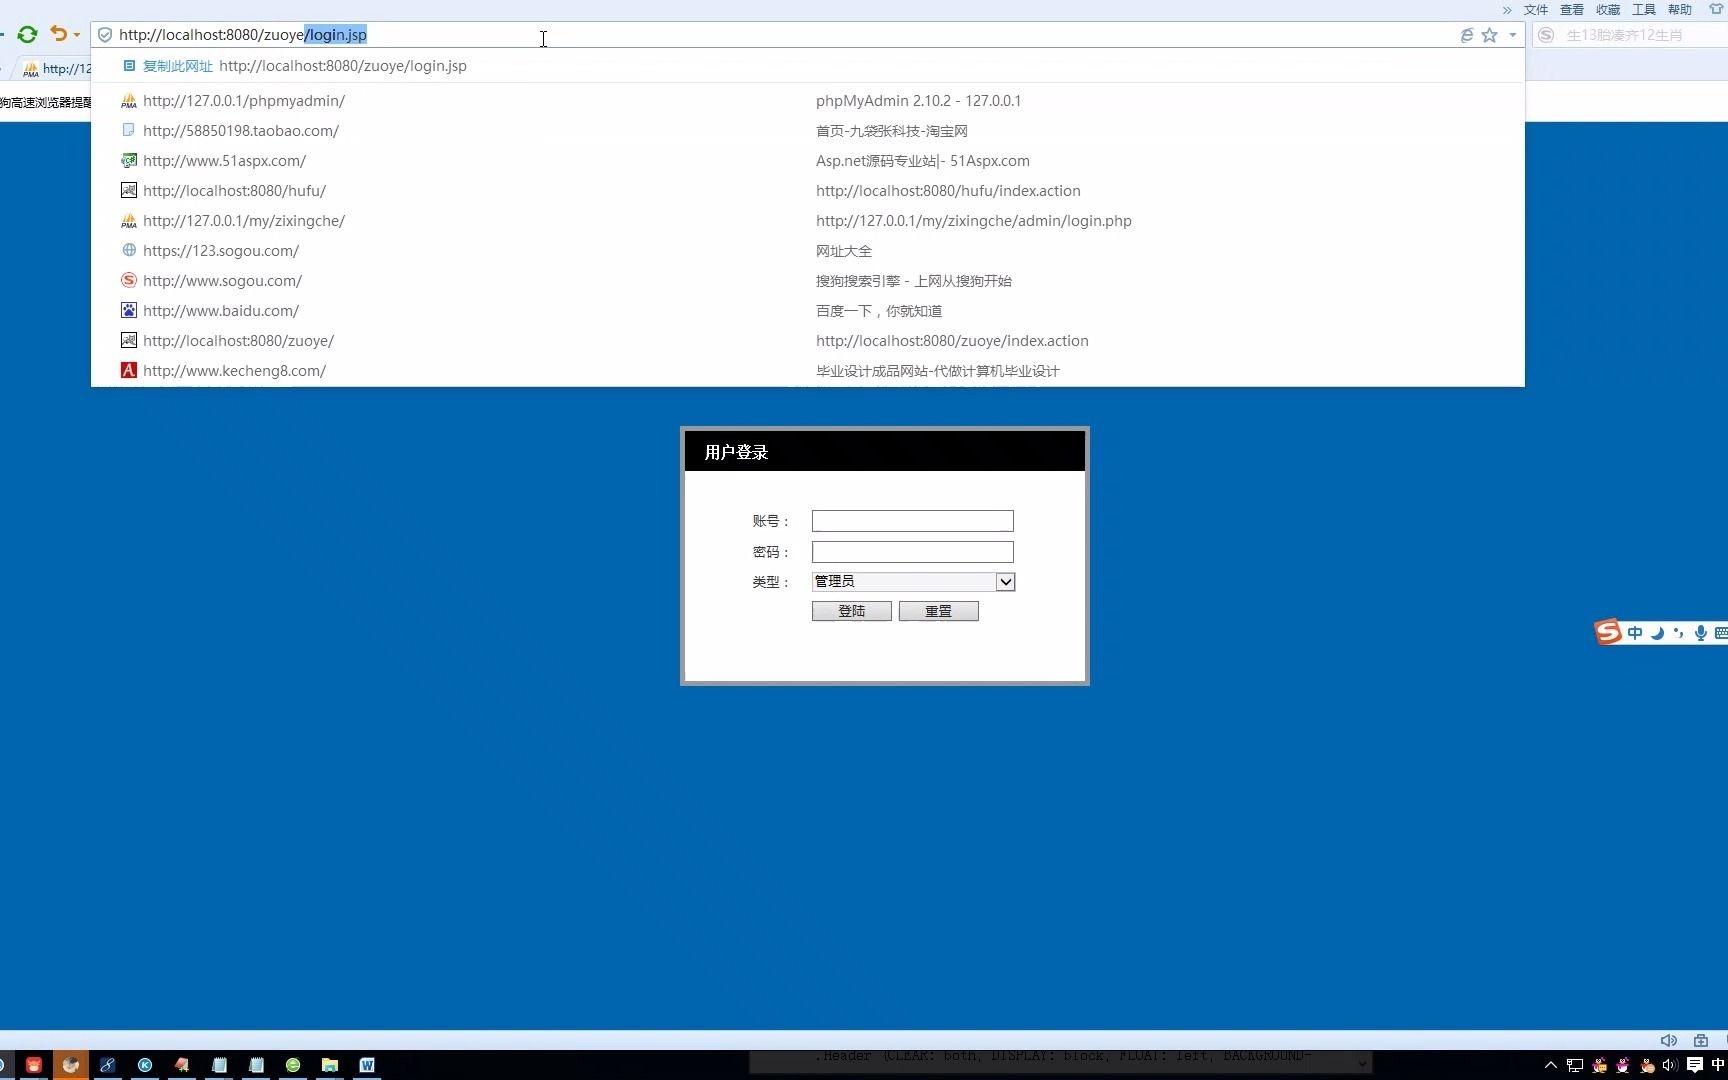Viewport: 1728px width, 1080px height.
Task: Toggle the Sogou IME punctuation icon
Action: pos(1679,633)
